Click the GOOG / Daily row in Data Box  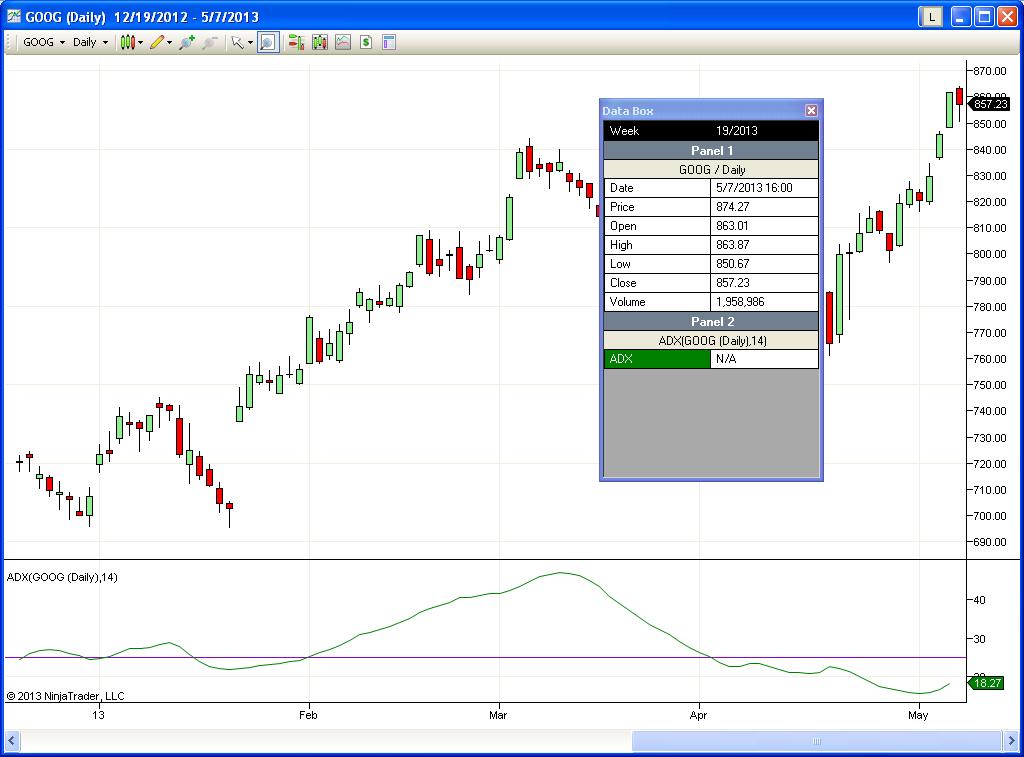[711, 169]
